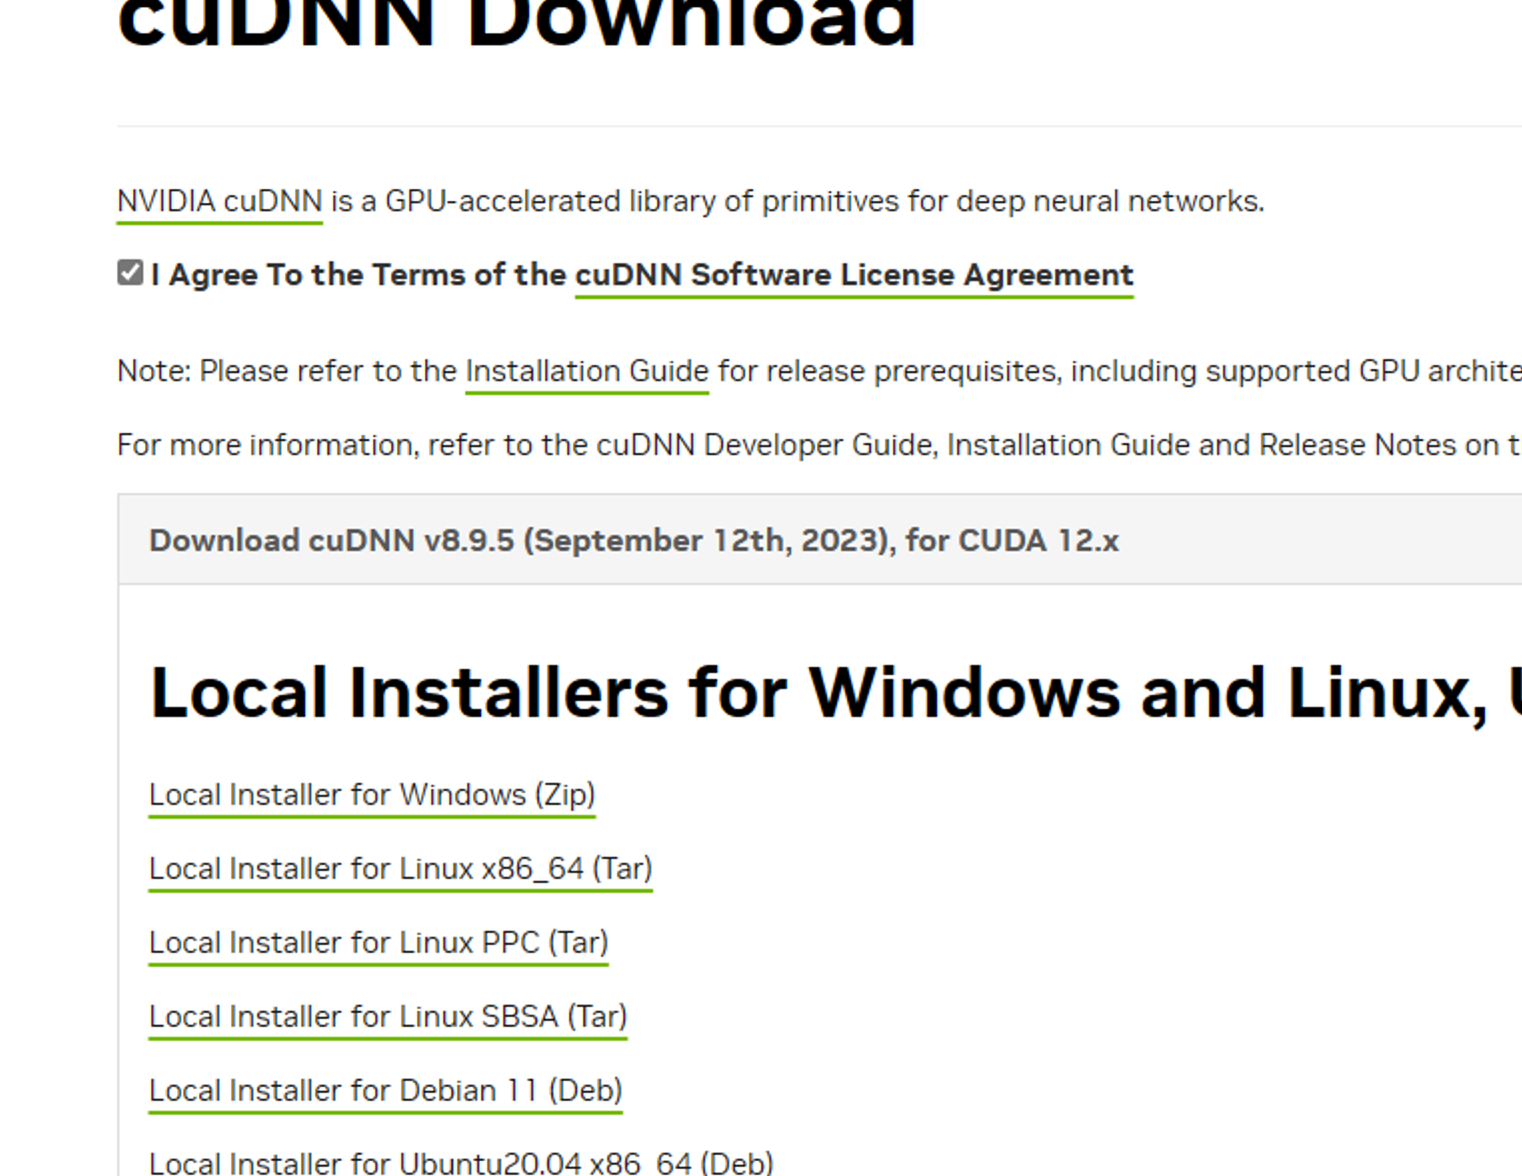Viewport: 1522px width, 1176px height.
Task: Download Local Installer for Windows (Zip)
Action: [372, 795]
